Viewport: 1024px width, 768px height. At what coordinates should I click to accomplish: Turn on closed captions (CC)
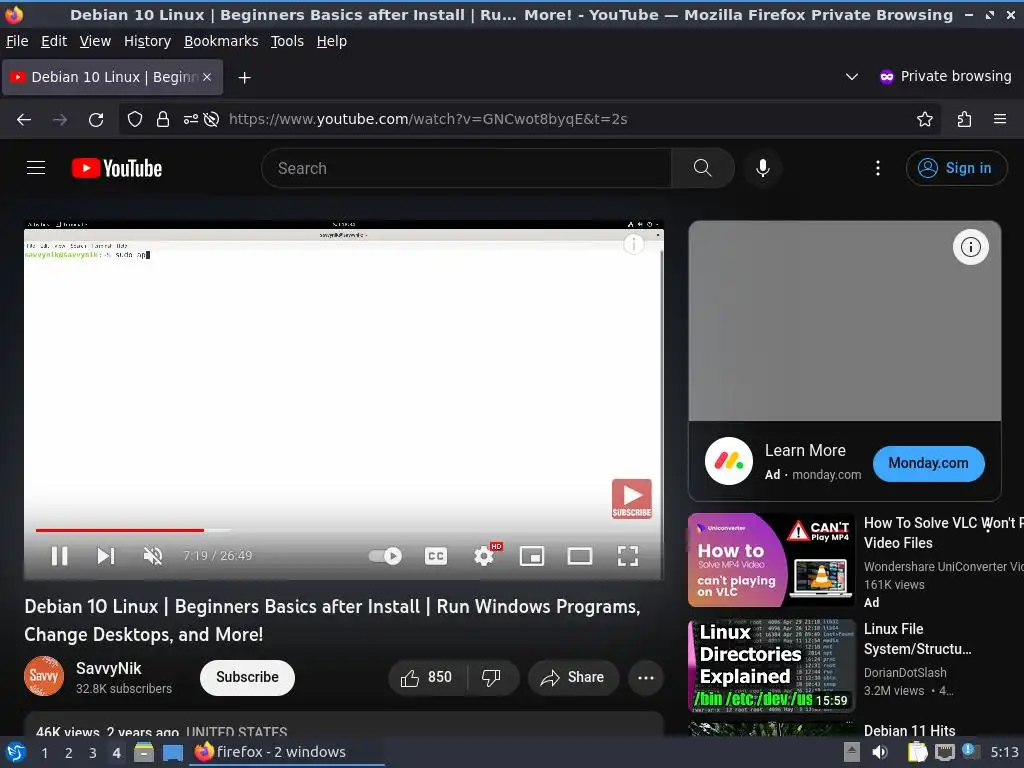tap(436, 556)
